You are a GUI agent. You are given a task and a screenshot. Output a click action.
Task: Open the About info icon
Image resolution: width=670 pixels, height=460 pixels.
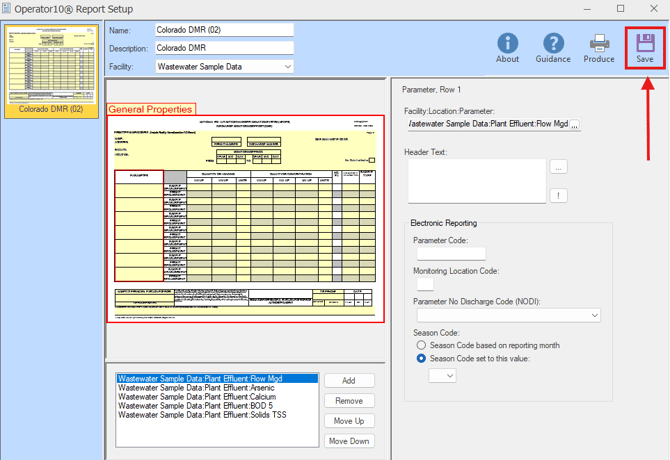(508, 46)
